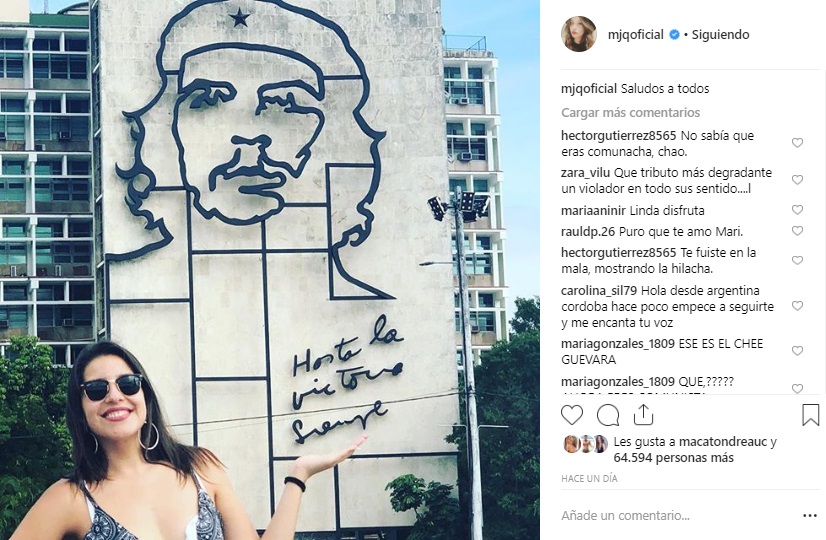Open the three-dot more options menu
This screenshot has width=826, height=540.
tap(810, 516)
